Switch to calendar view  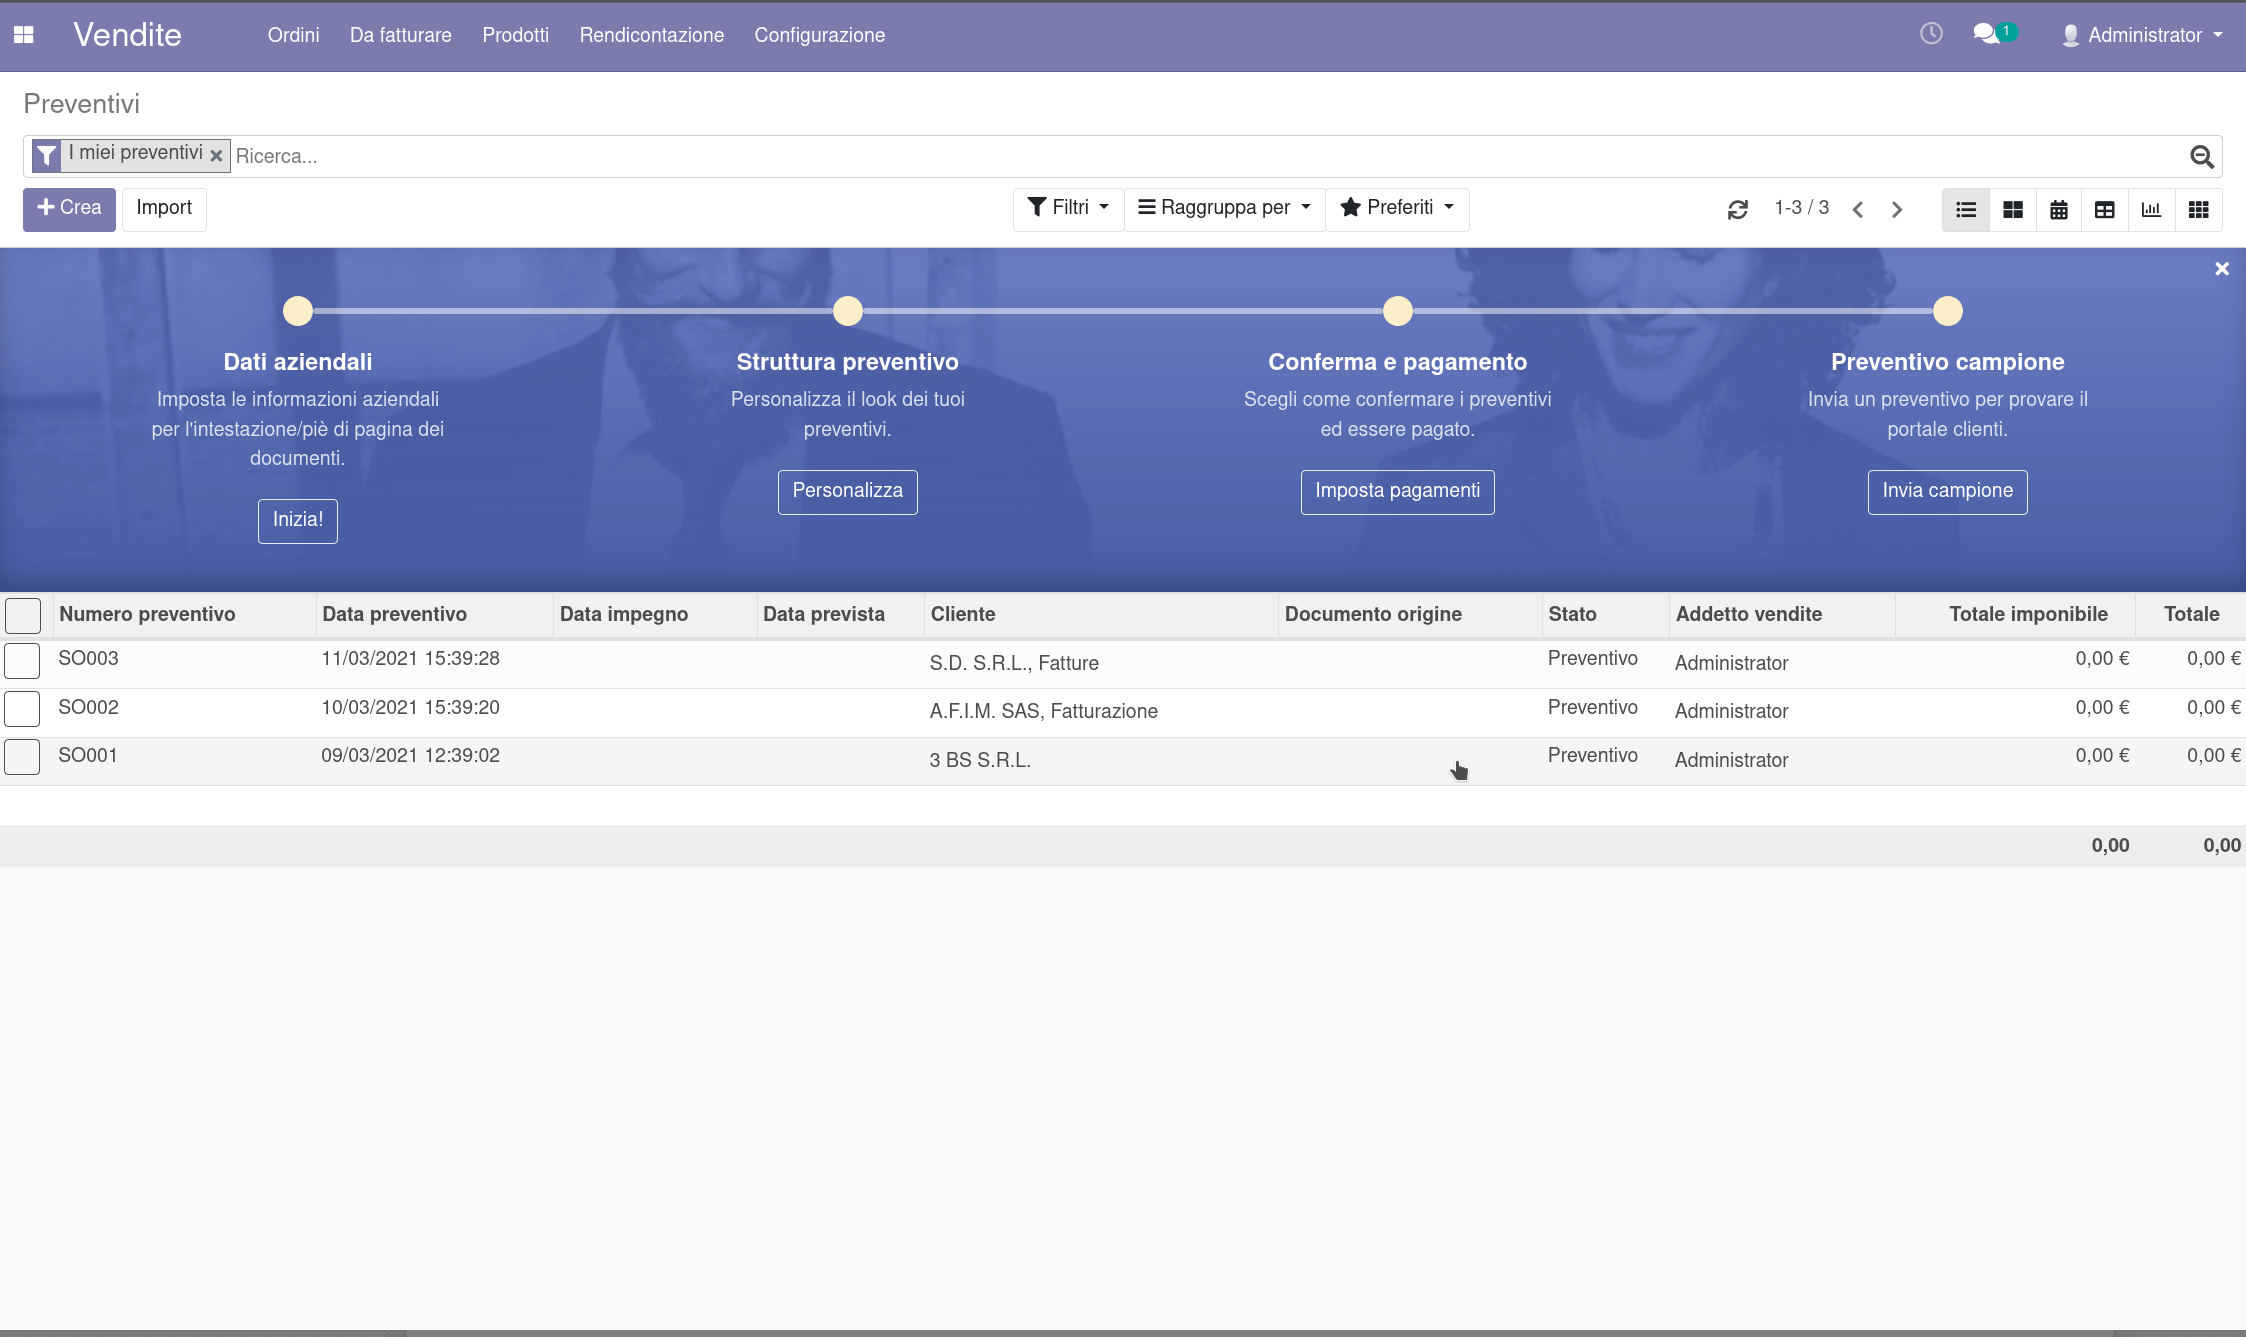click(2059, 209)
